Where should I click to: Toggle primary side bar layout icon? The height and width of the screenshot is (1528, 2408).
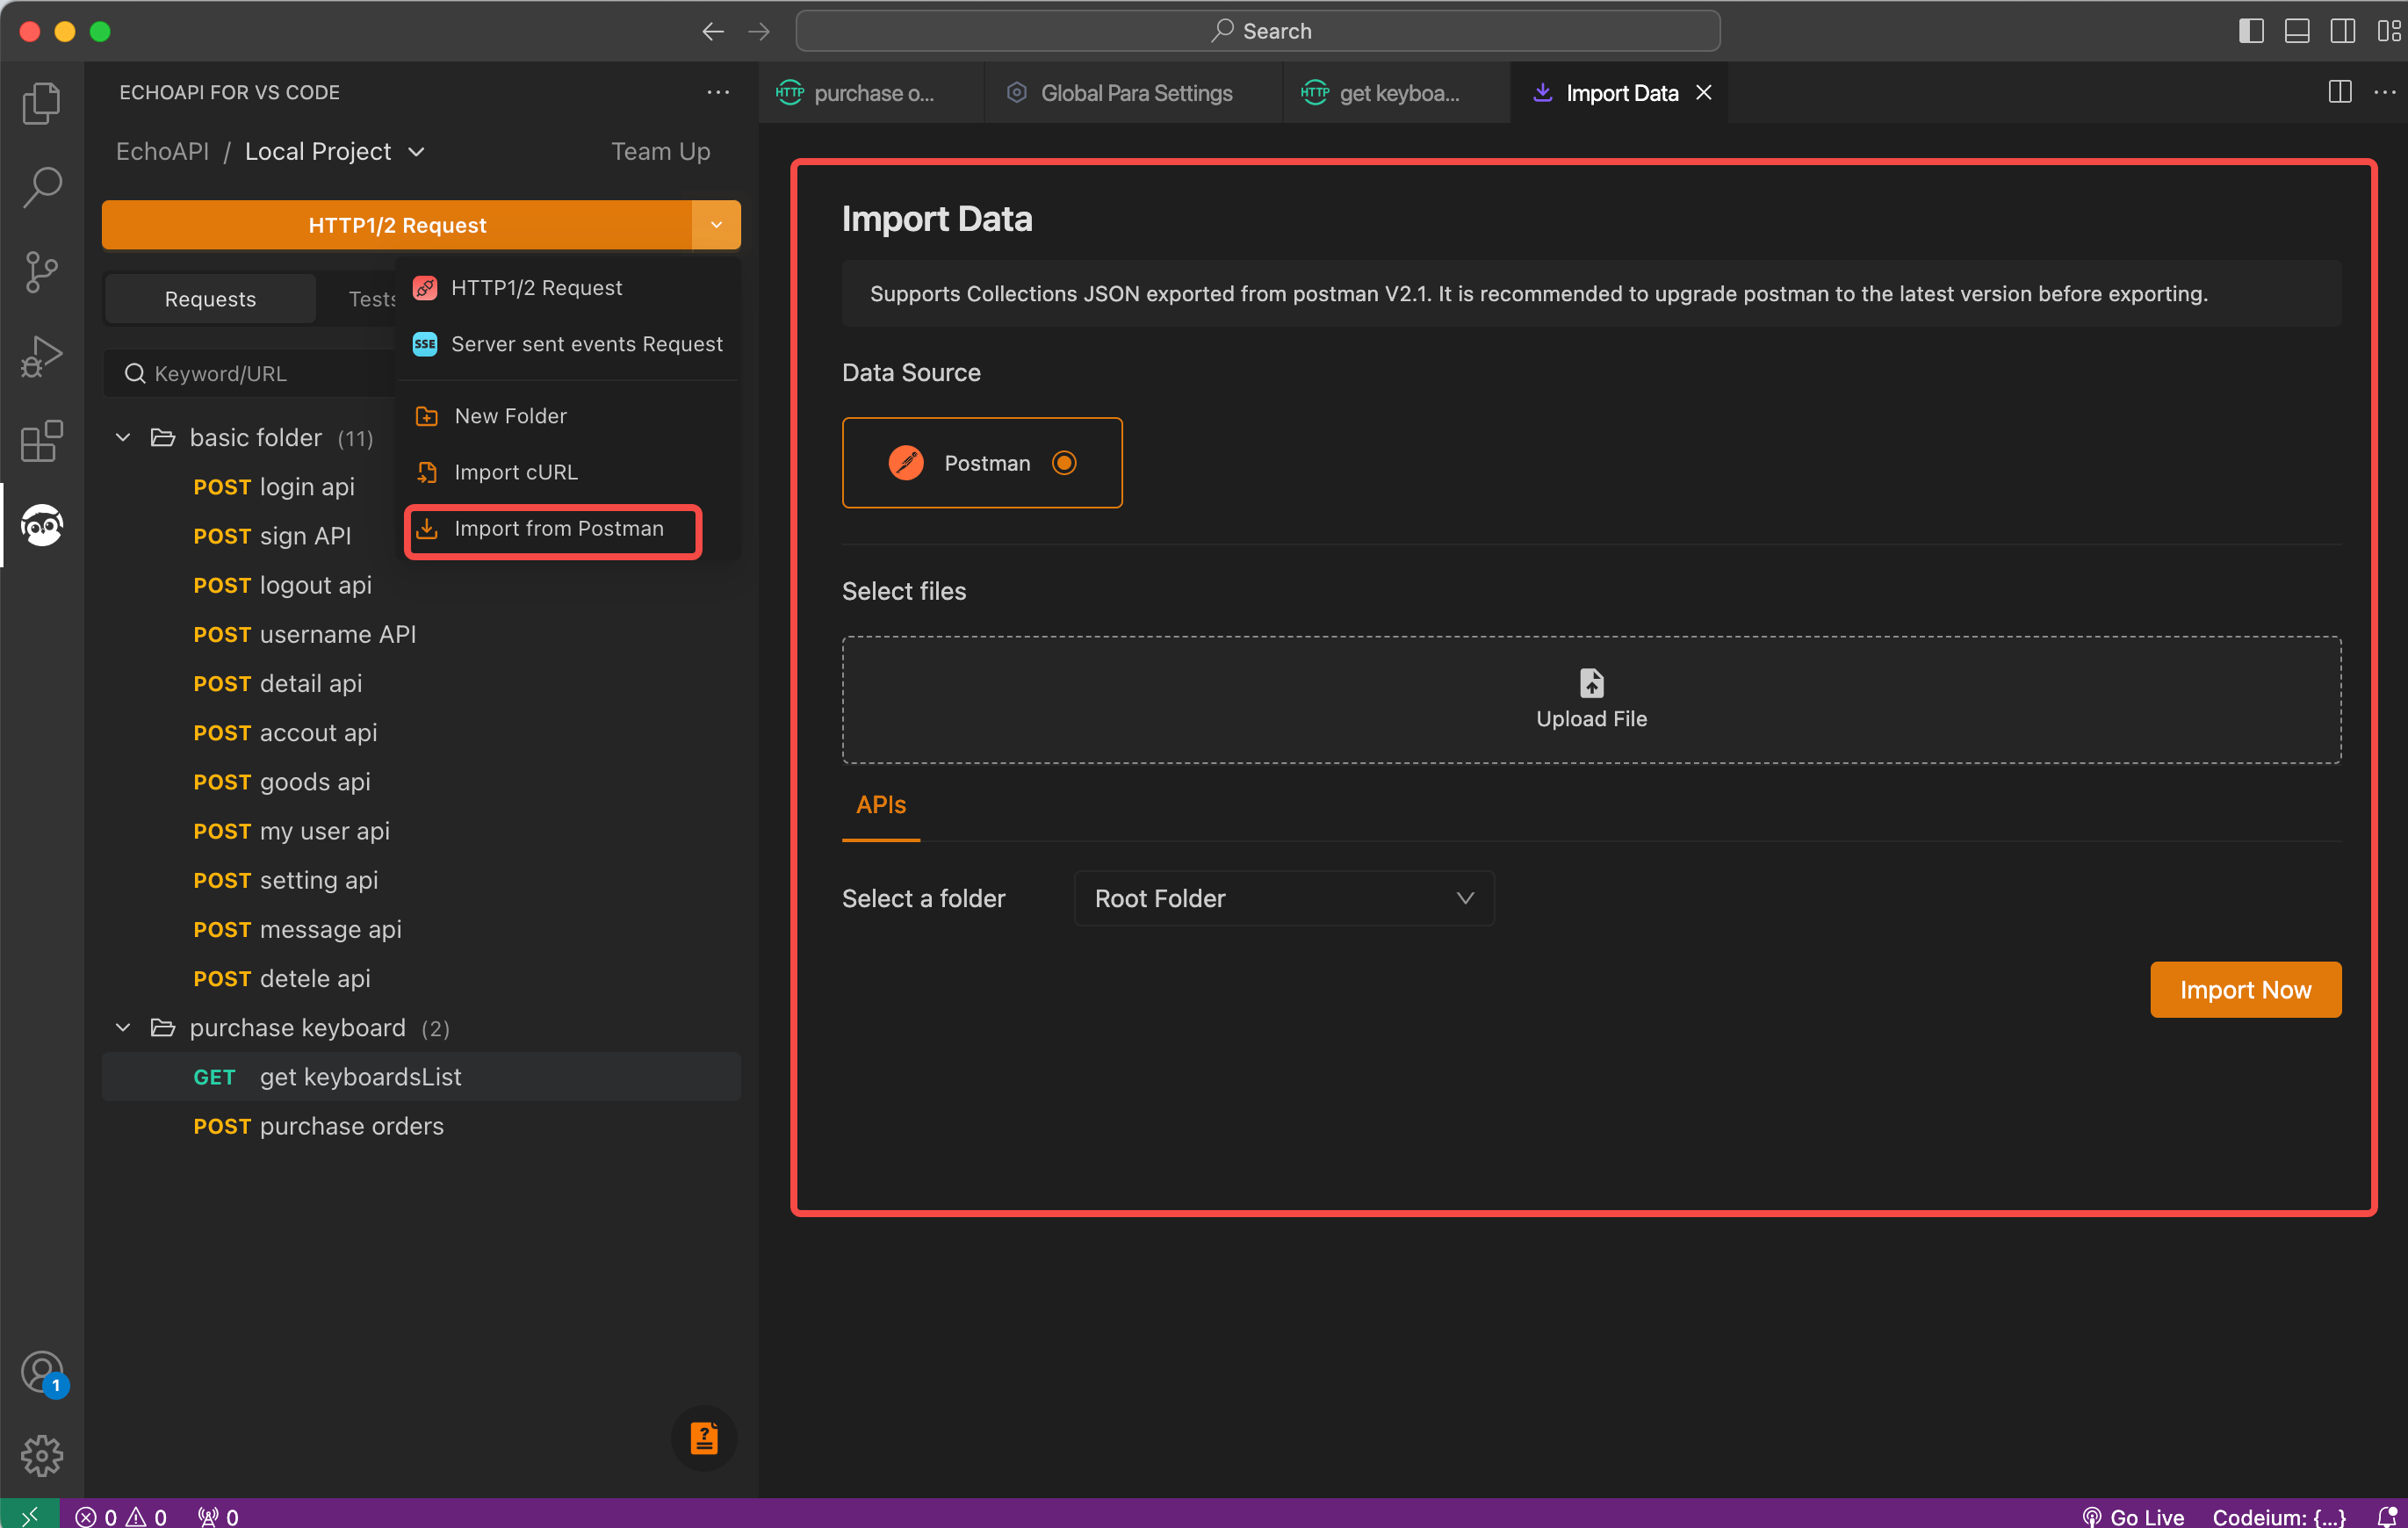coord(2251,31)
